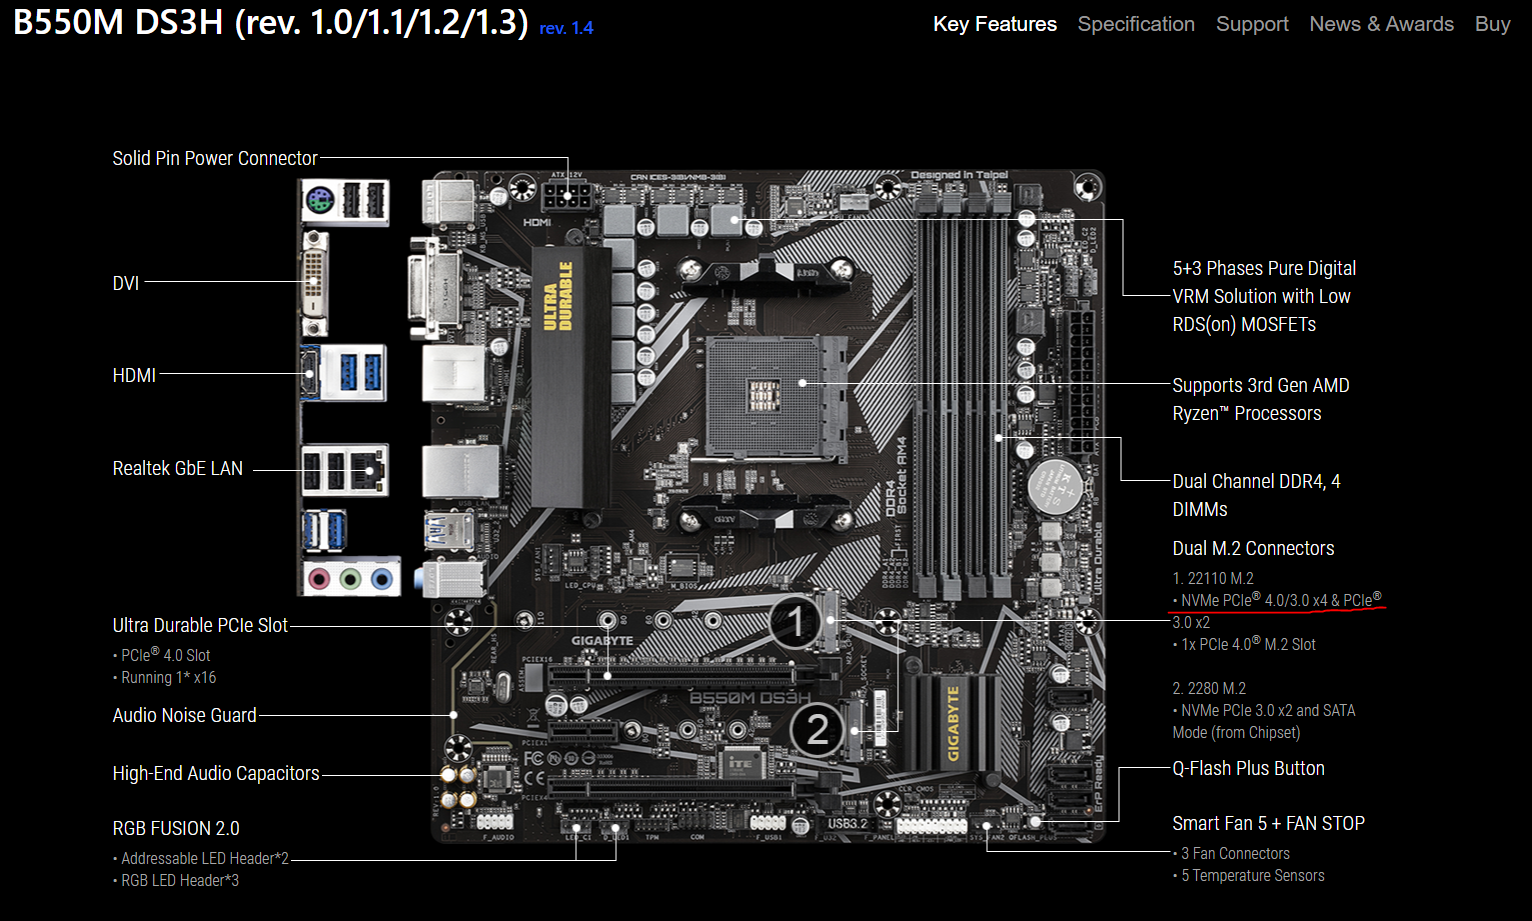Click the '5 Temperature Sensors' bullet
1532x921 pixels.
pos(1252,875)
